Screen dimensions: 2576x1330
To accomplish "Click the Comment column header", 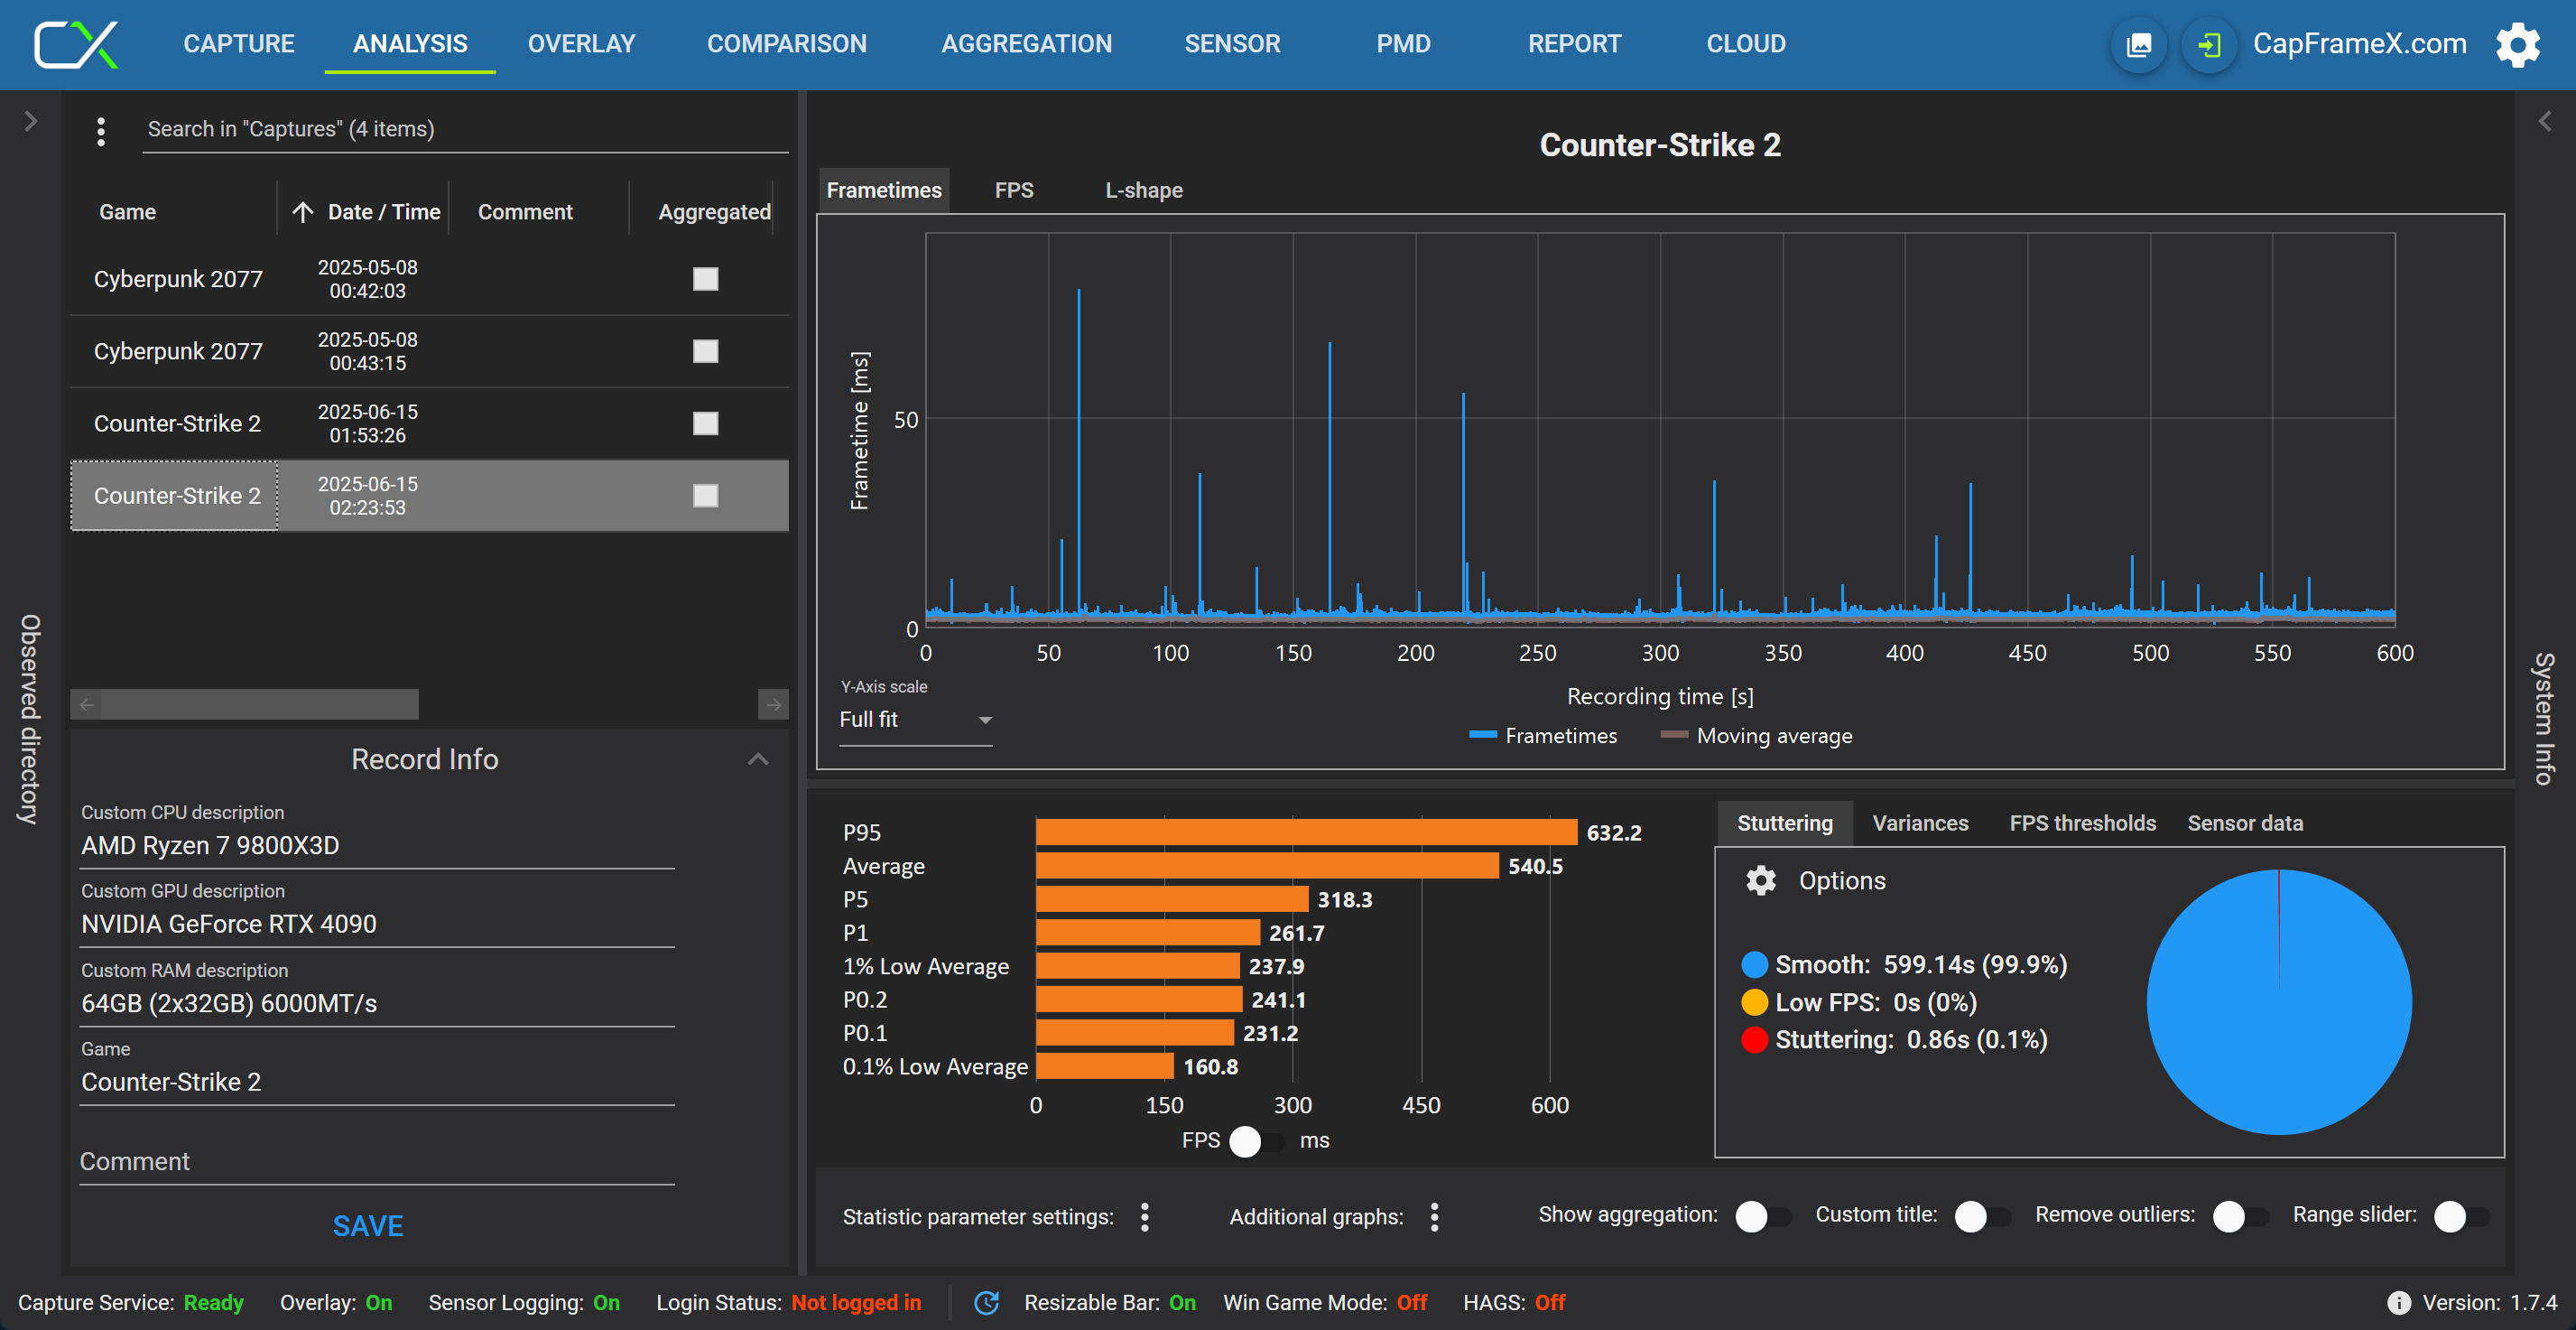I will pyautogui.click(x=525, y=212).
